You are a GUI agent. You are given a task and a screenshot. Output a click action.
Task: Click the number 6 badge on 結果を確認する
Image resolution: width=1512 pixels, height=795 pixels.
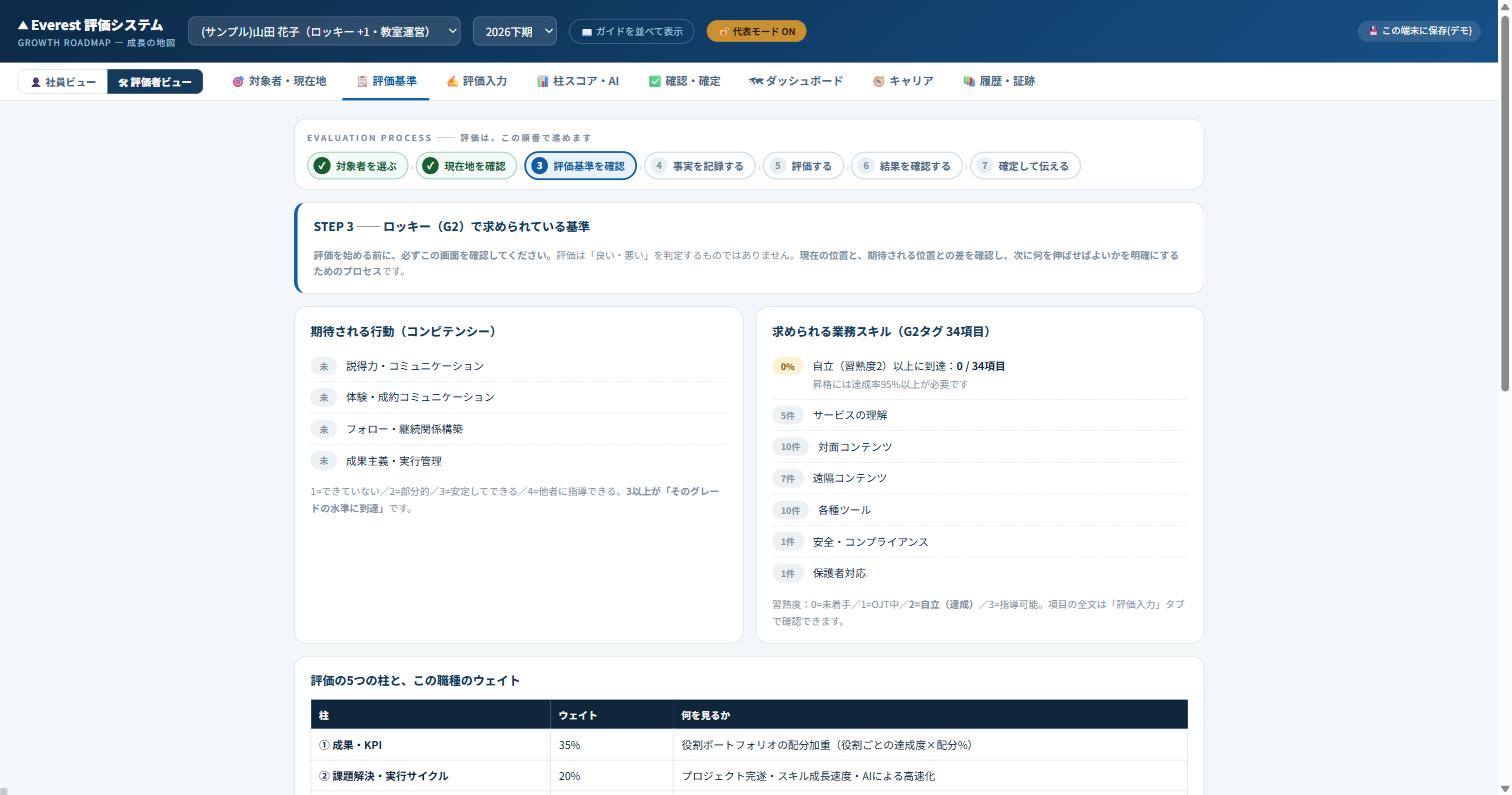866,166
